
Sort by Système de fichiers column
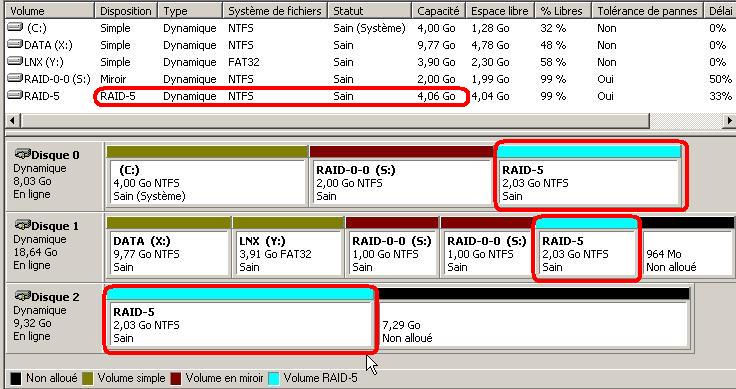[x=275, y=11]
